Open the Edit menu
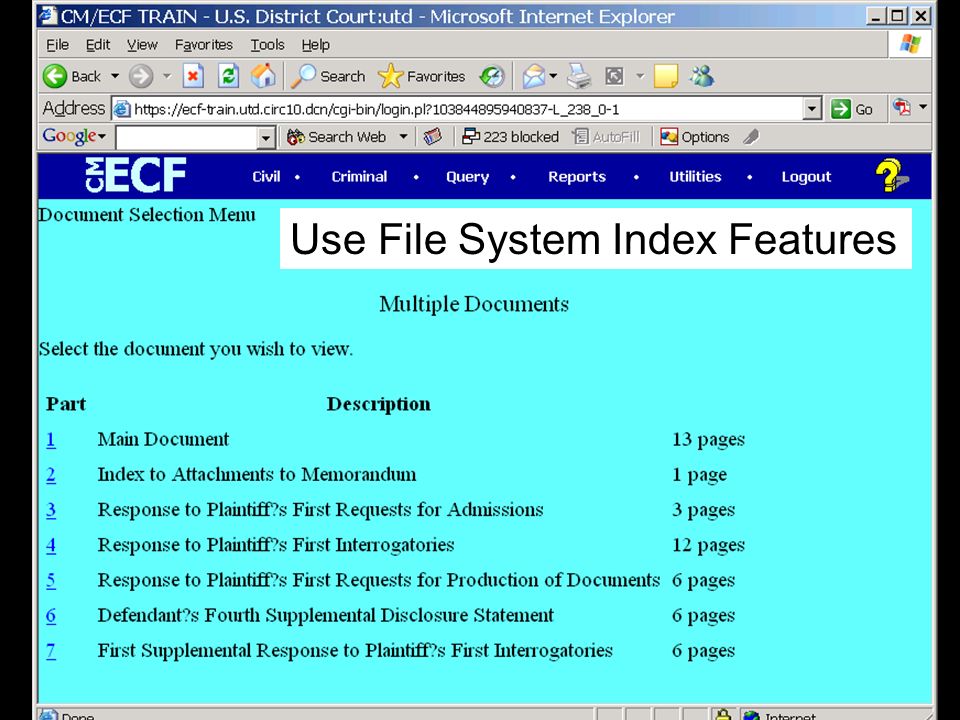This screenshot has width=960, height=720. pyautogui.click(x=97, y=45)
